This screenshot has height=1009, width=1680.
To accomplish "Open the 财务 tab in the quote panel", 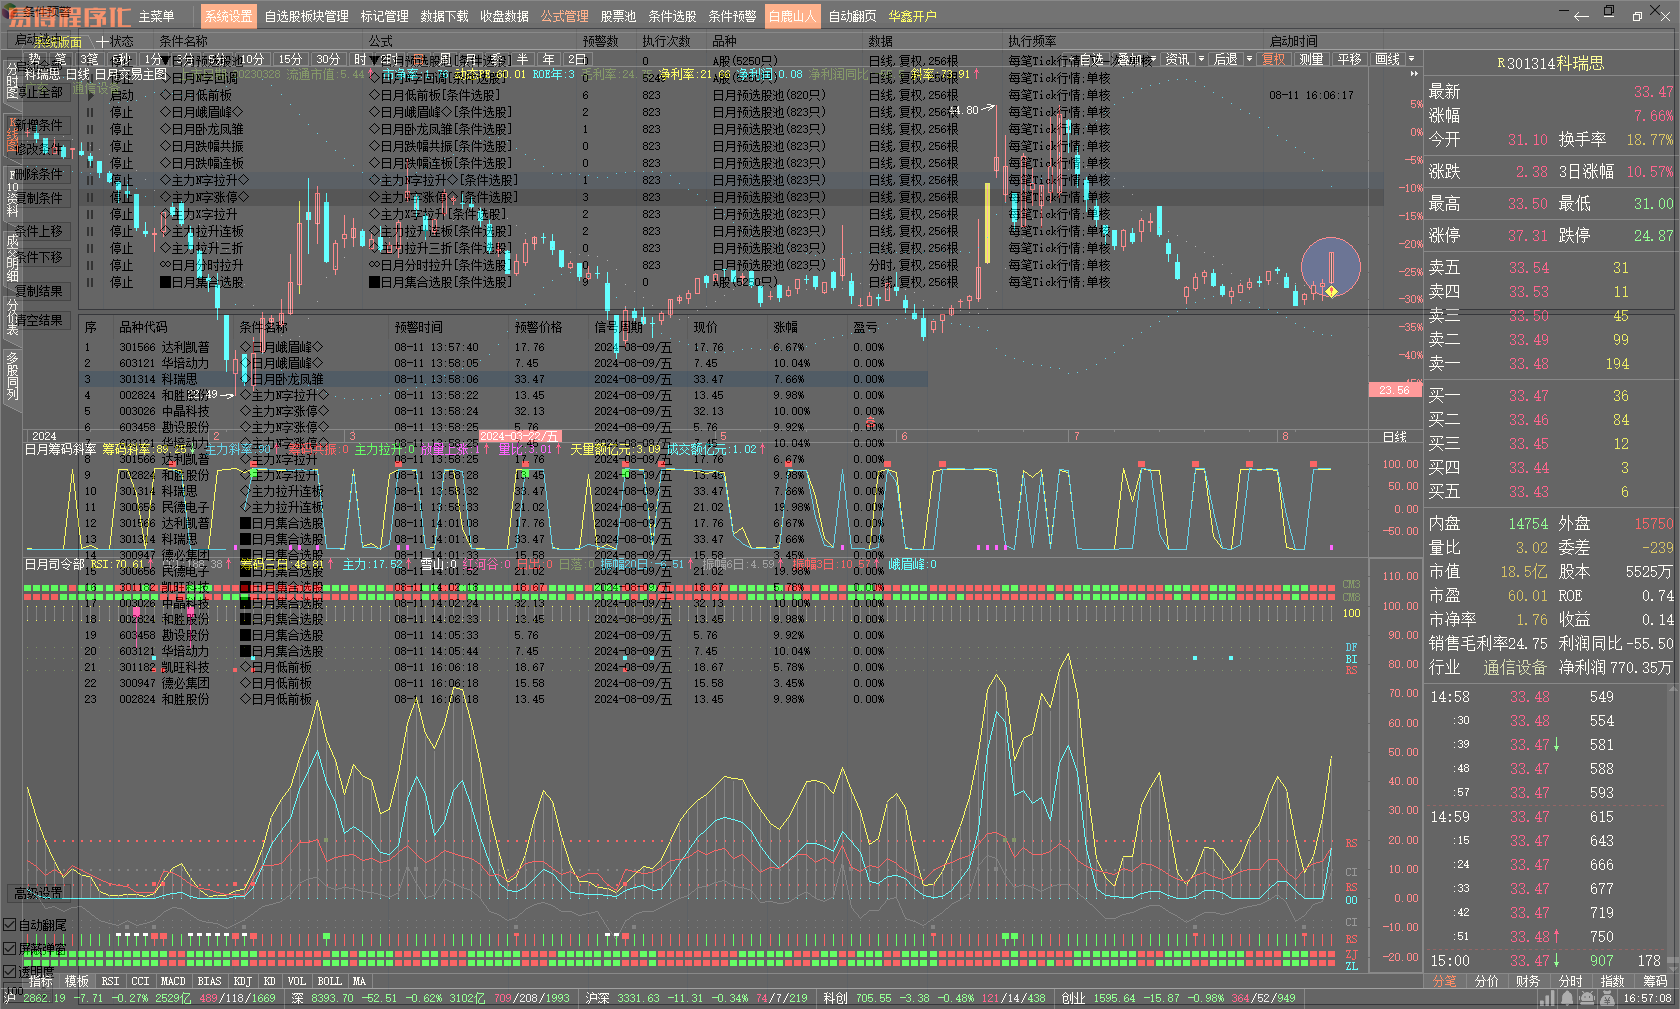I will (1528, 981).
